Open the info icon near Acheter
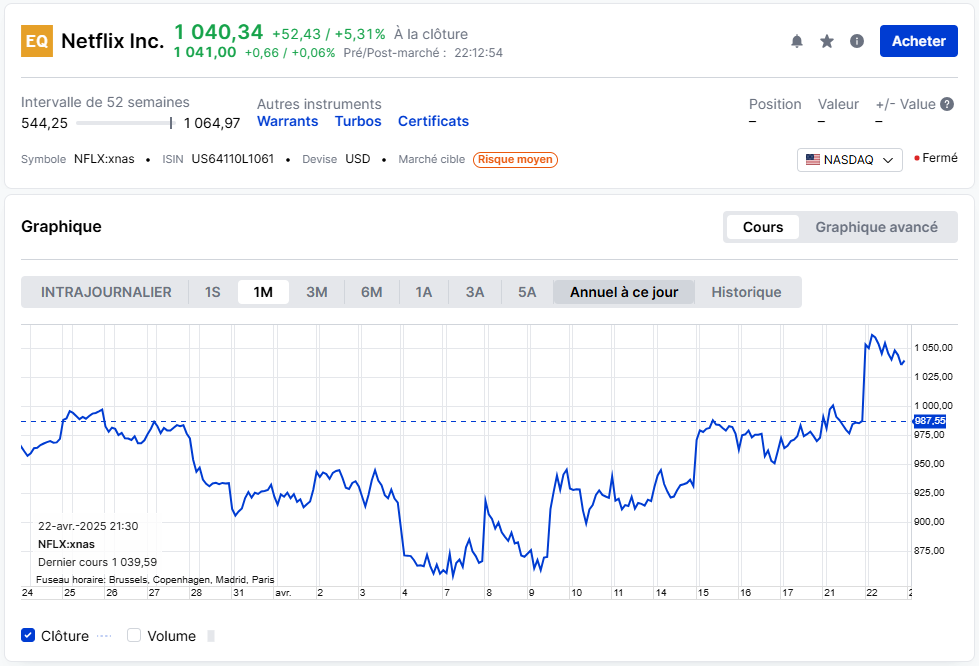979x666 pixels. pos(857,41)
